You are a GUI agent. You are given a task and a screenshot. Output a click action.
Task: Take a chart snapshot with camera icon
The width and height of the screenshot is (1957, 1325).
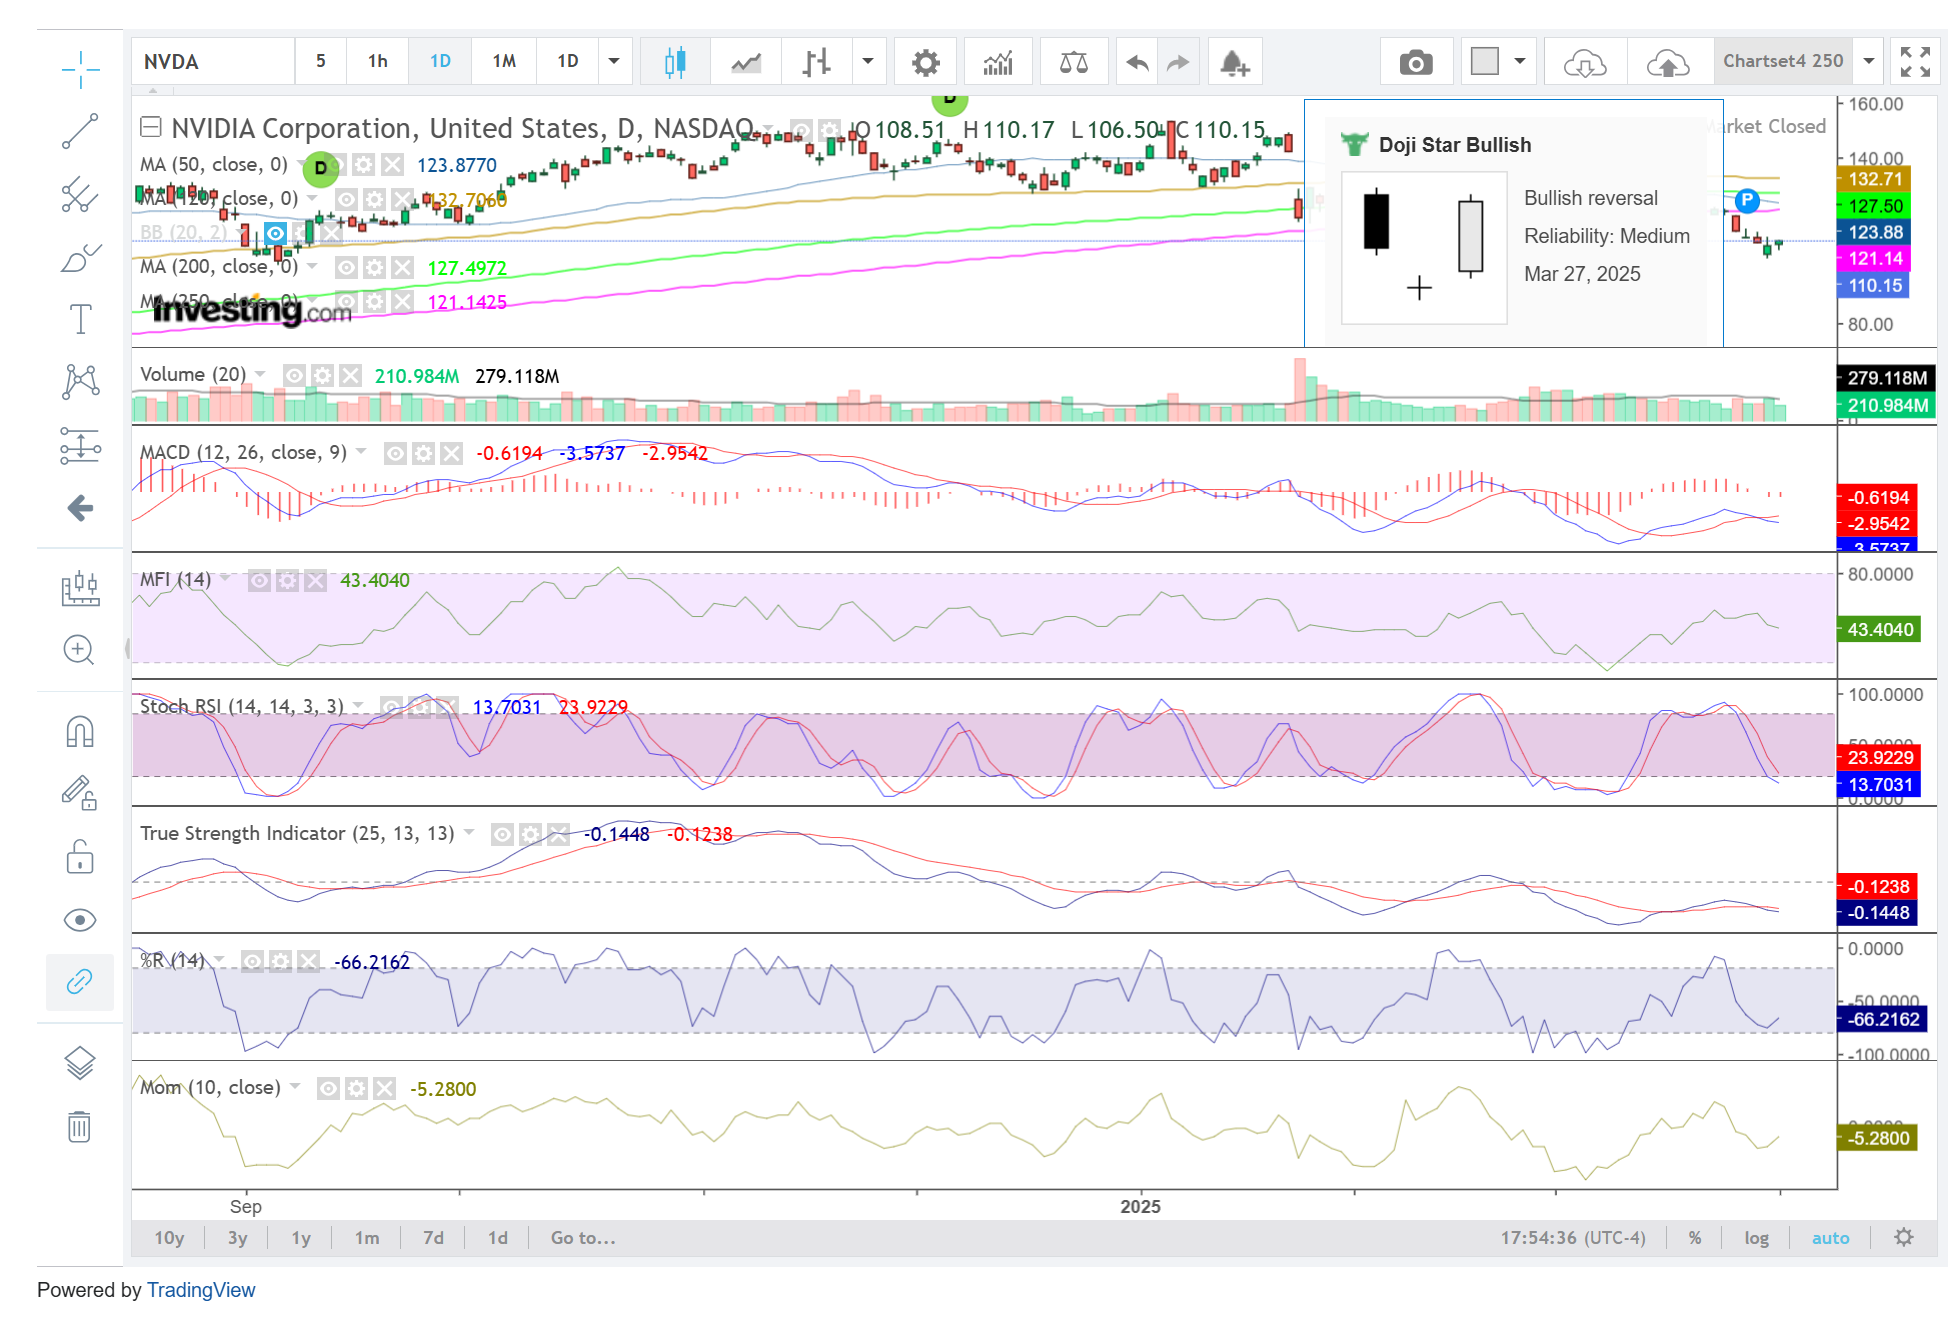(x=1415, y=62)
